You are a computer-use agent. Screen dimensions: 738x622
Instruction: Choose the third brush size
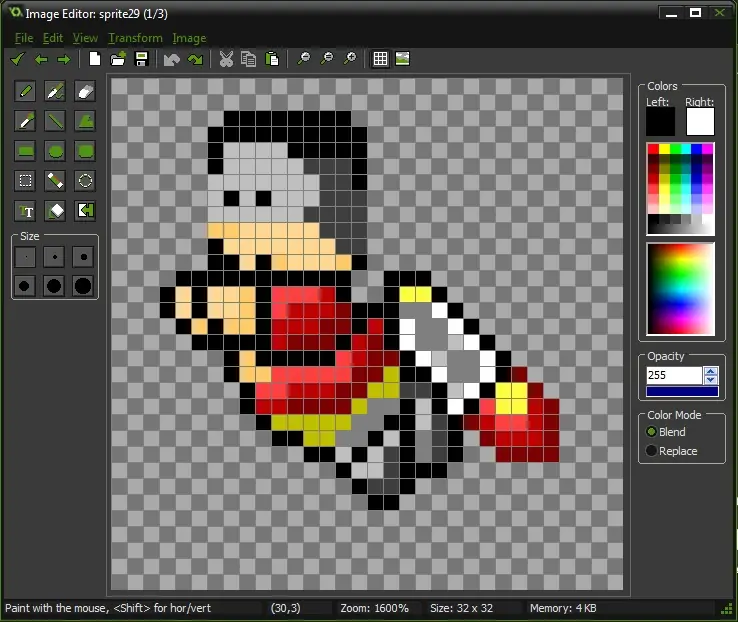pyautogui.click(x=83, y=257)
